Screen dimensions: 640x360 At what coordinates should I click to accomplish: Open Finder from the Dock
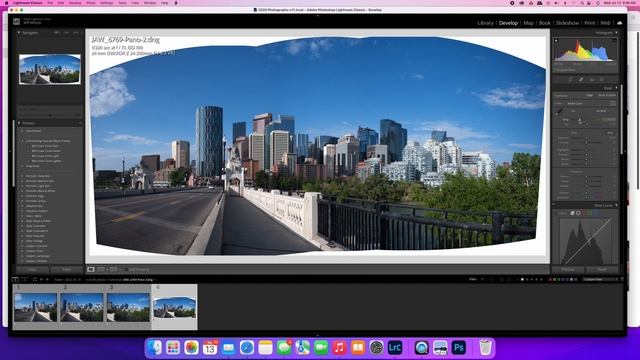tap(155, 347)
